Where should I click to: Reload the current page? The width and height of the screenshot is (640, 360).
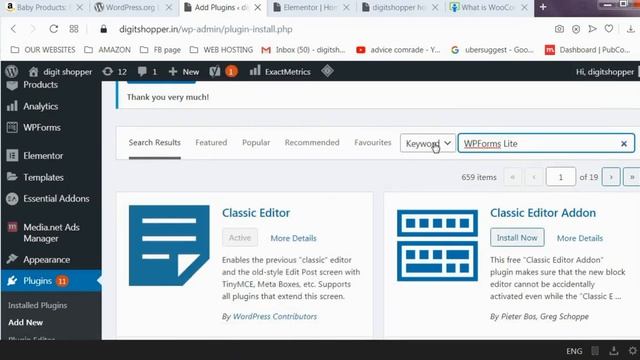coord(53,29)
